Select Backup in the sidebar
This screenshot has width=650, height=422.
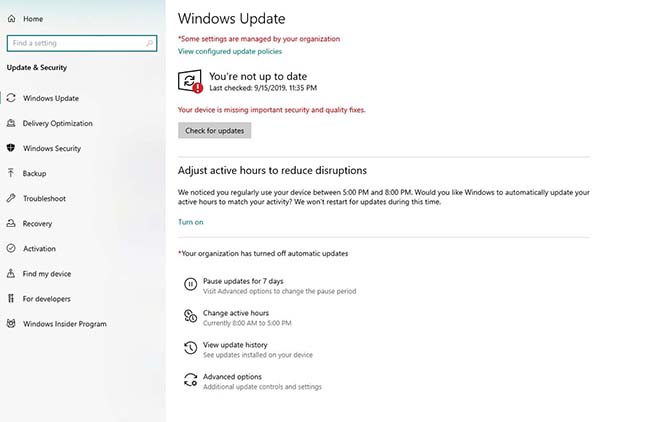pos(34,173)
